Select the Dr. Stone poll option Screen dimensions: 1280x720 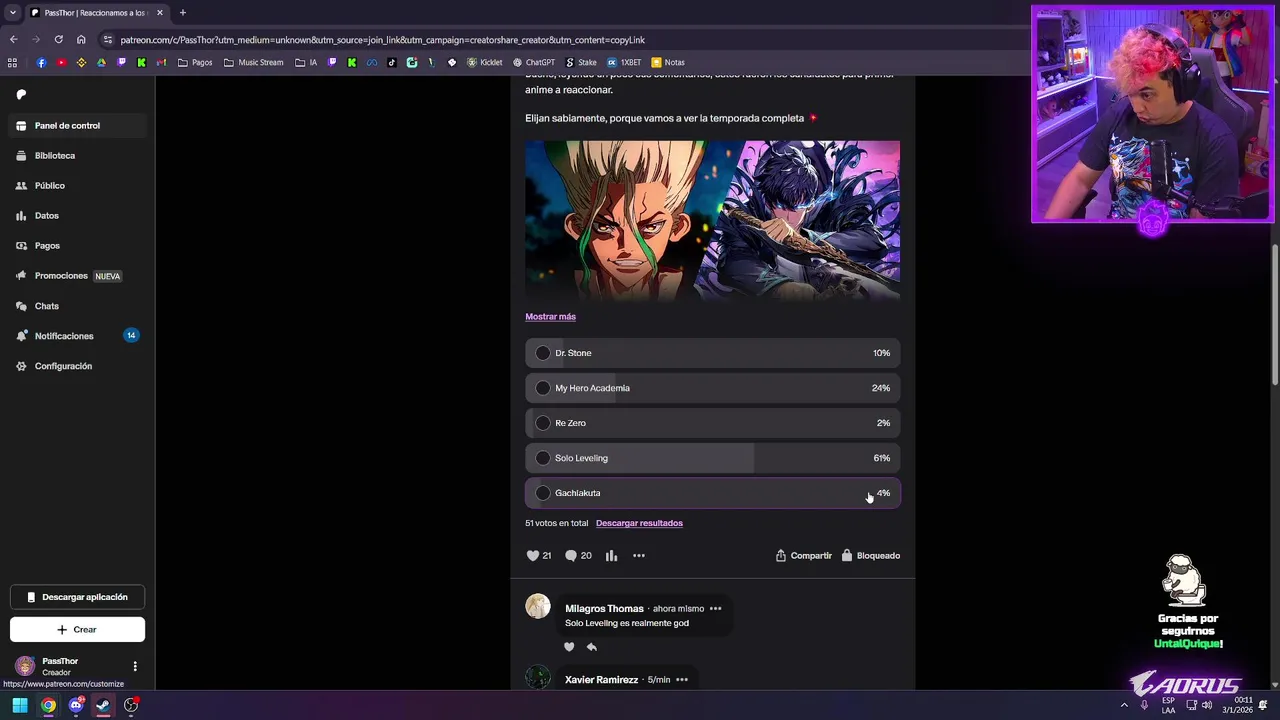pyautogui.click(x=712, y=353)
